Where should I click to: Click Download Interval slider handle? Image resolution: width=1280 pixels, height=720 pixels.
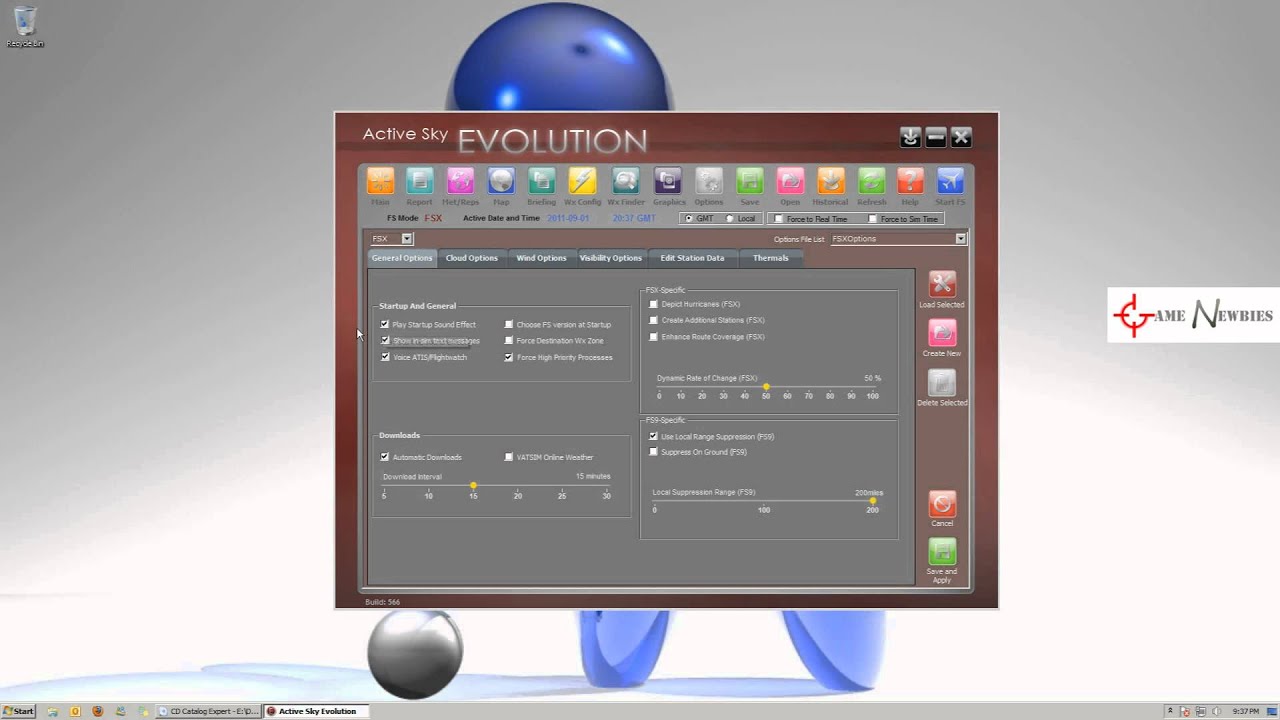(x=473, y=486)
